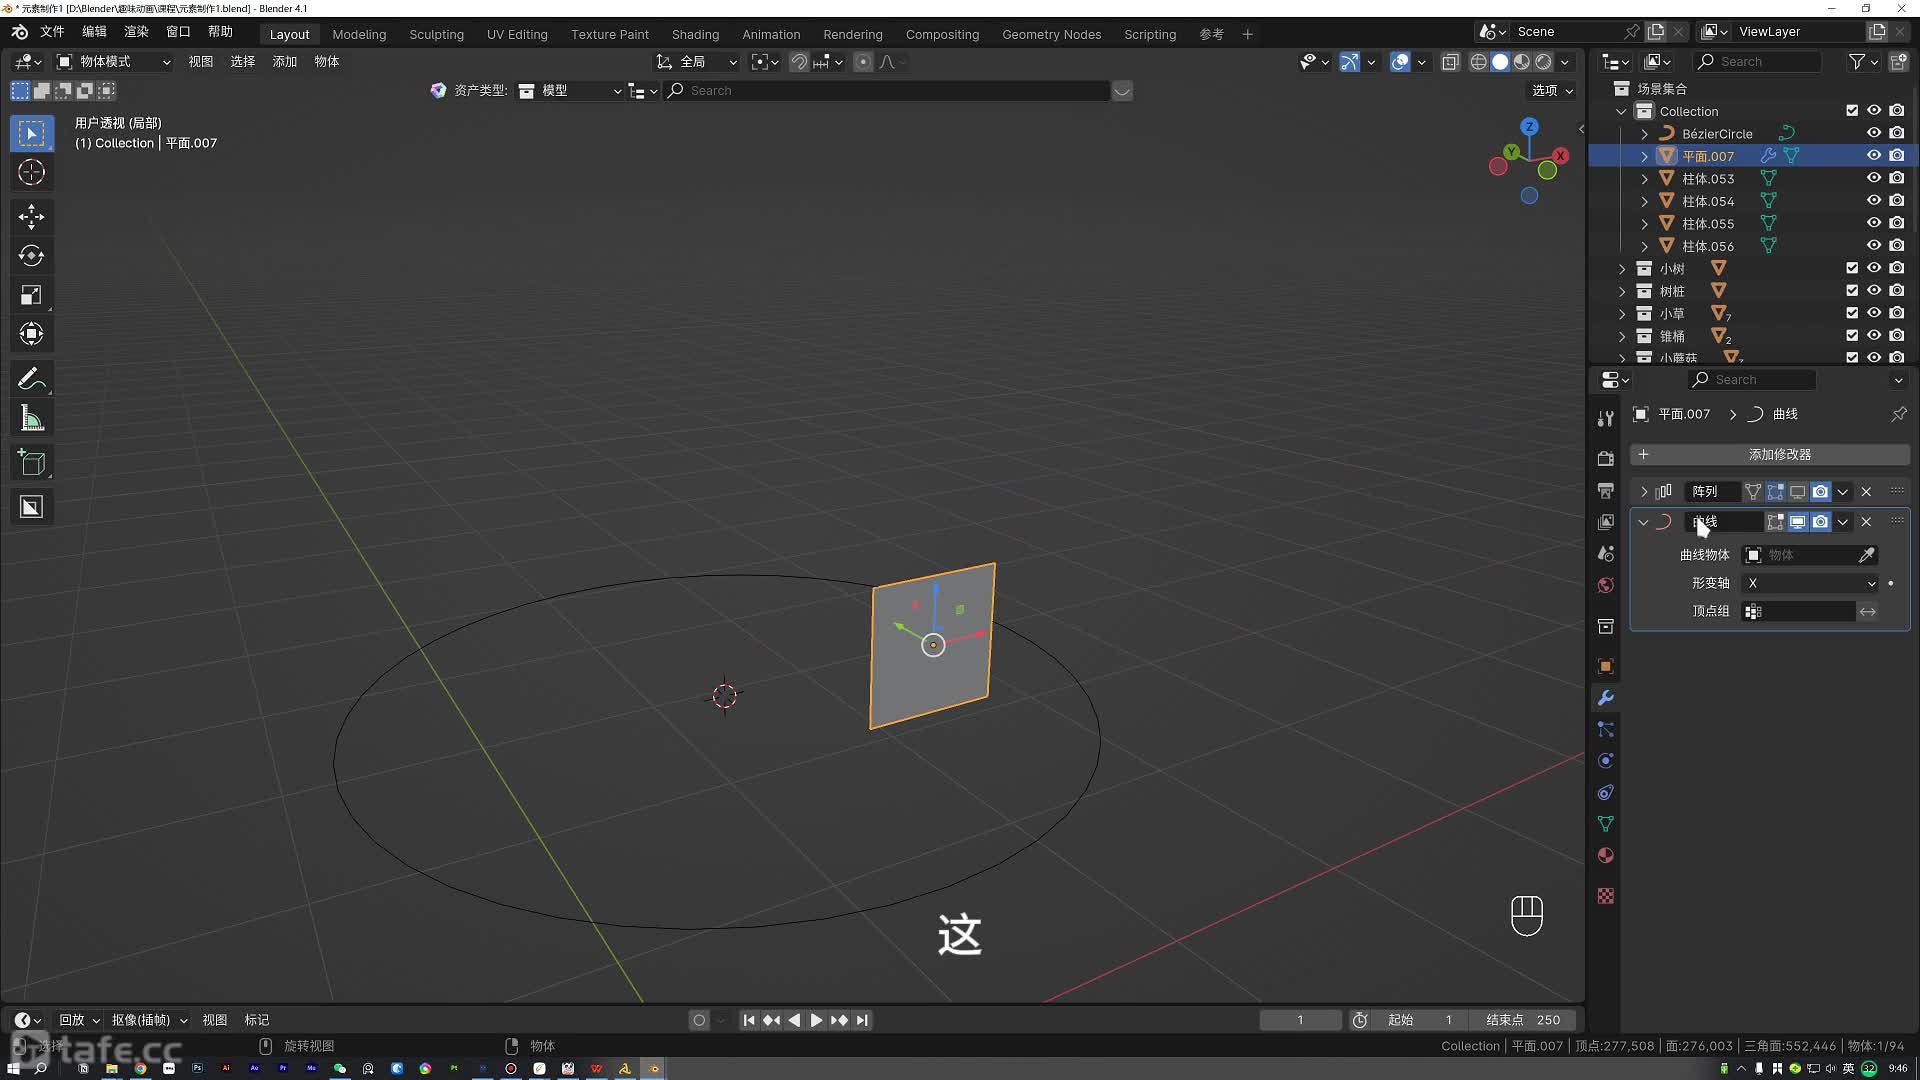Viewport: 1920px width, 1080px height.
Task: Select the Measure tool
Action: pyautogui.click(x=31, y=419)
